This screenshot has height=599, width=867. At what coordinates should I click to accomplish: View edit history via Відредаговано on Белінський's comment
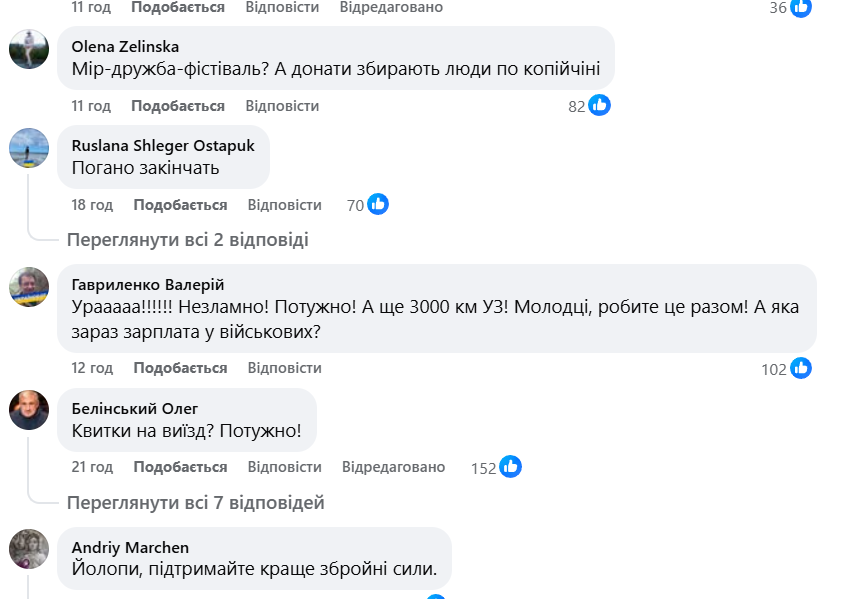pos(393,467)
